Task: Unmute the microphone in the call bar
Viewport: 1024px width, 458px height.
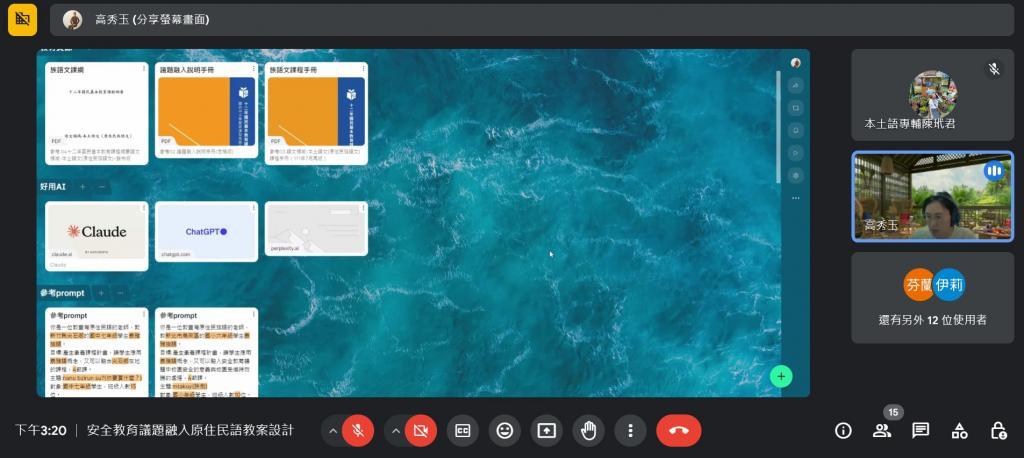Action: 357,431
